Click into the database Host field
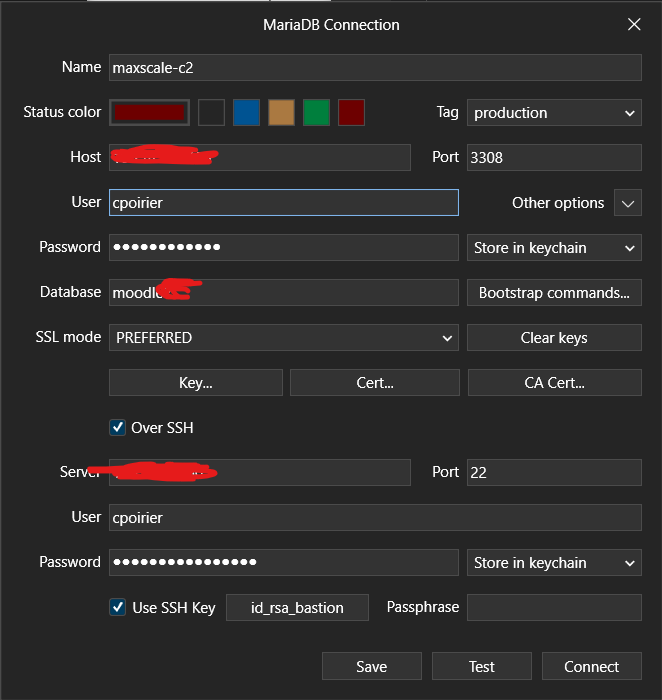The height and width of the screenshot is (700, 662). [x=260, y=157]
